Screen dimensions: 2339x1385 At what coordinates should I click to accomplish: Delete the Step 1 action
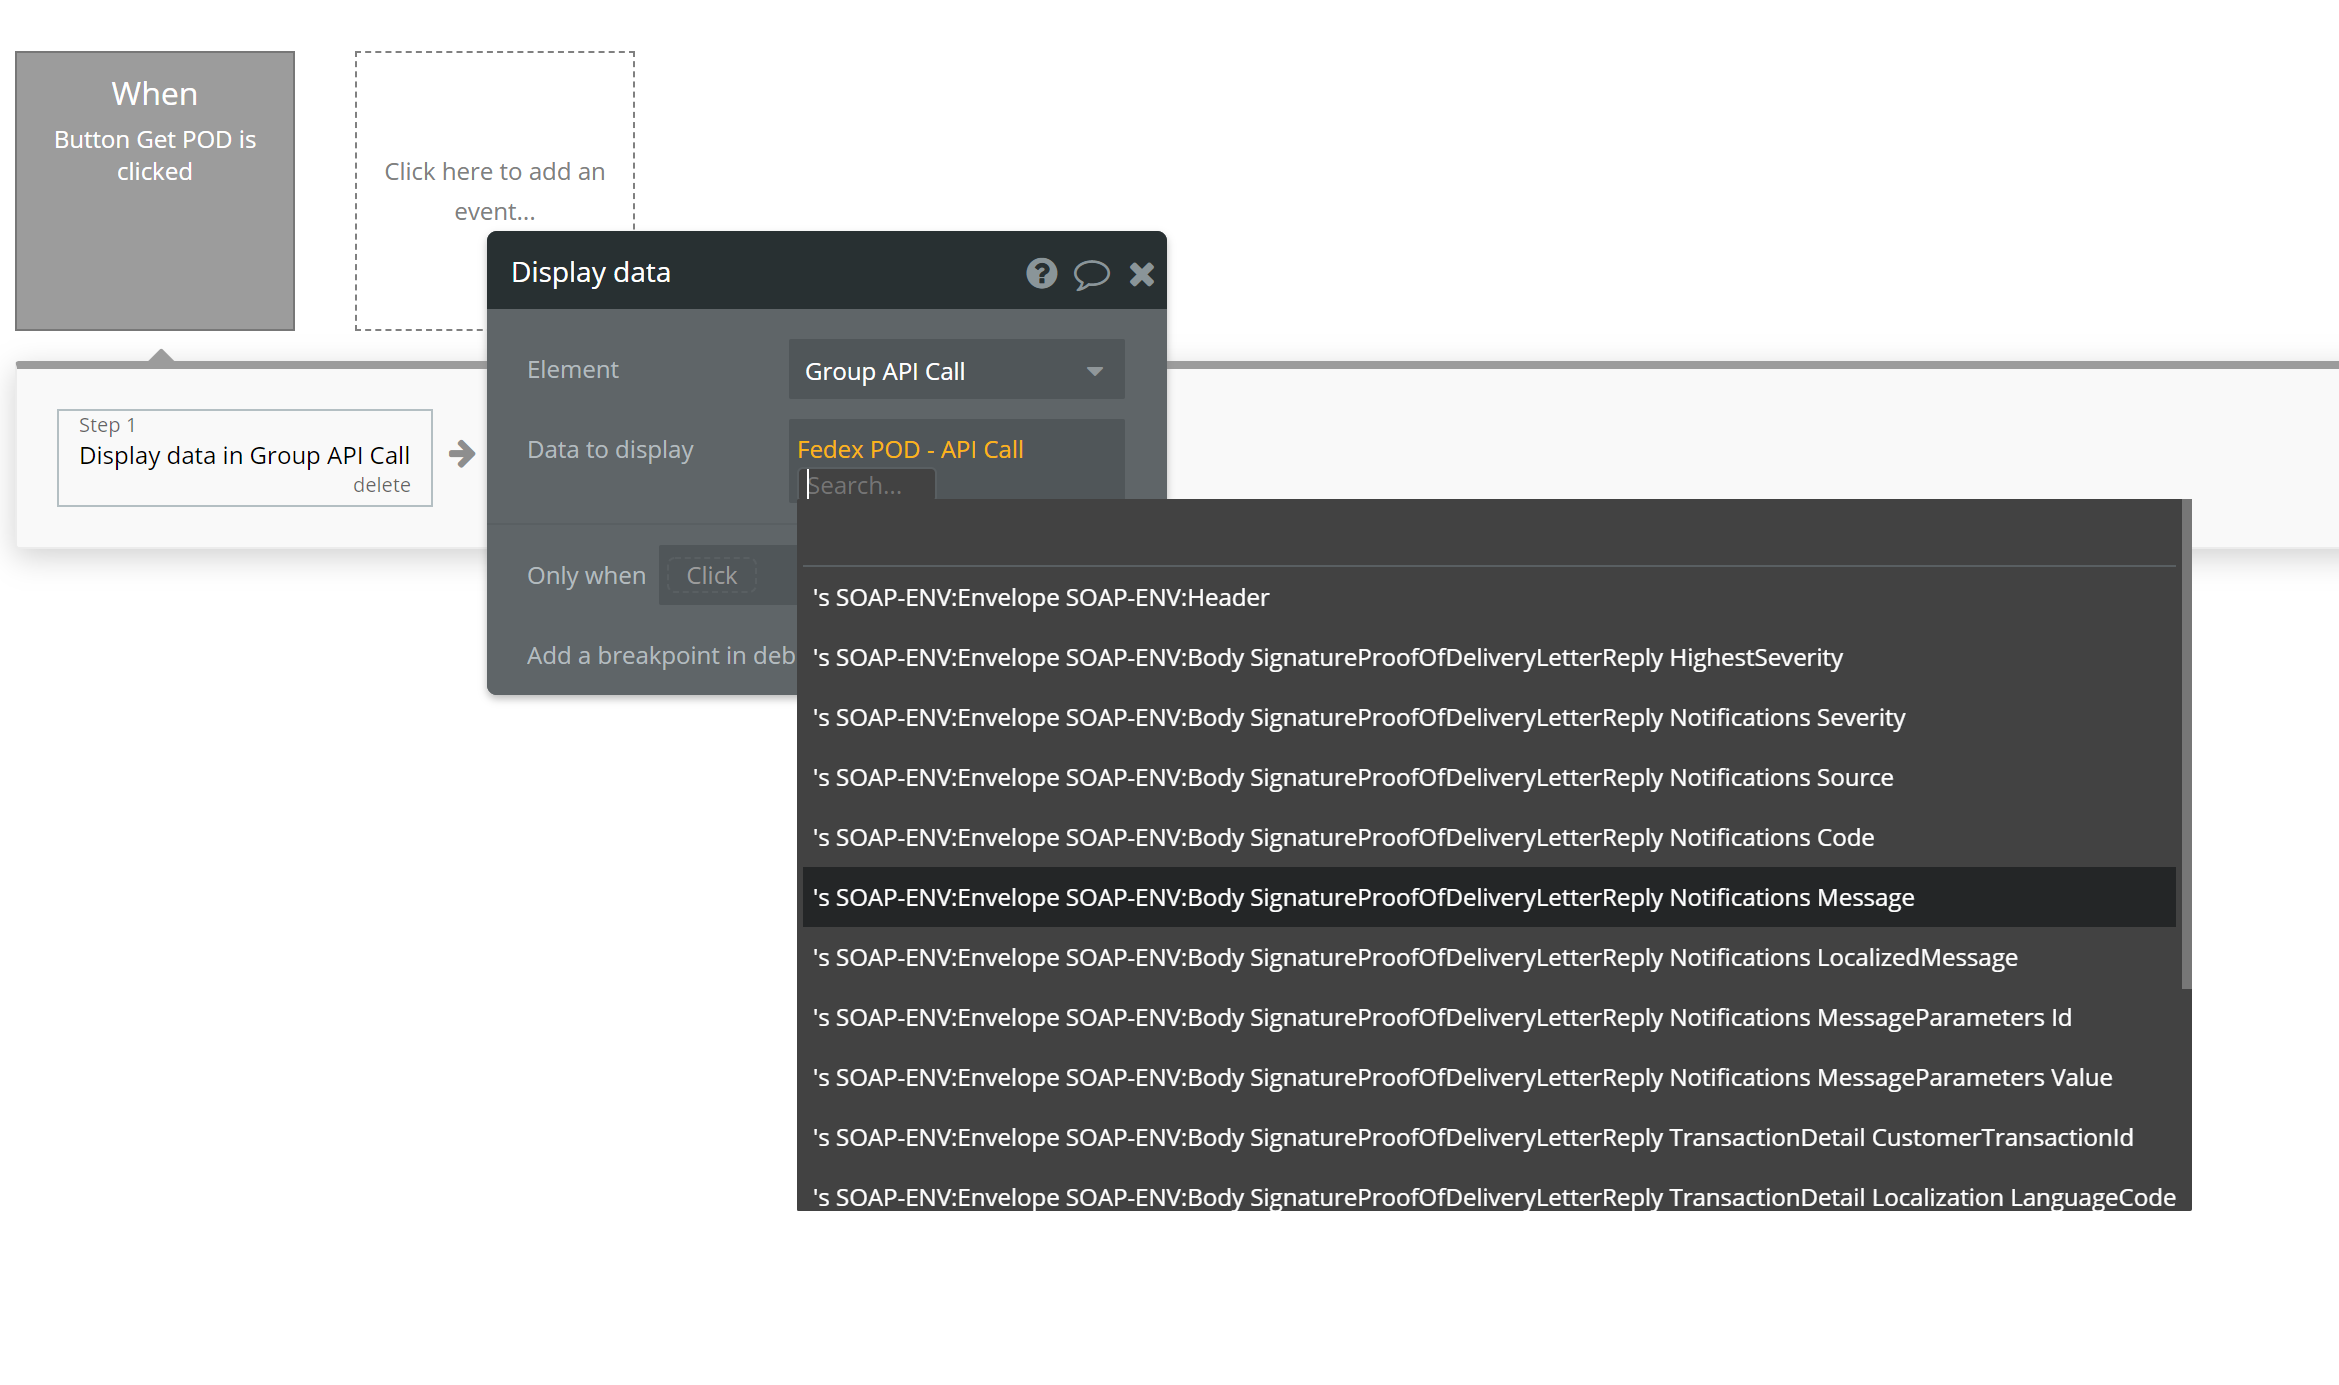pyautogui.click(x=381, y=485)
